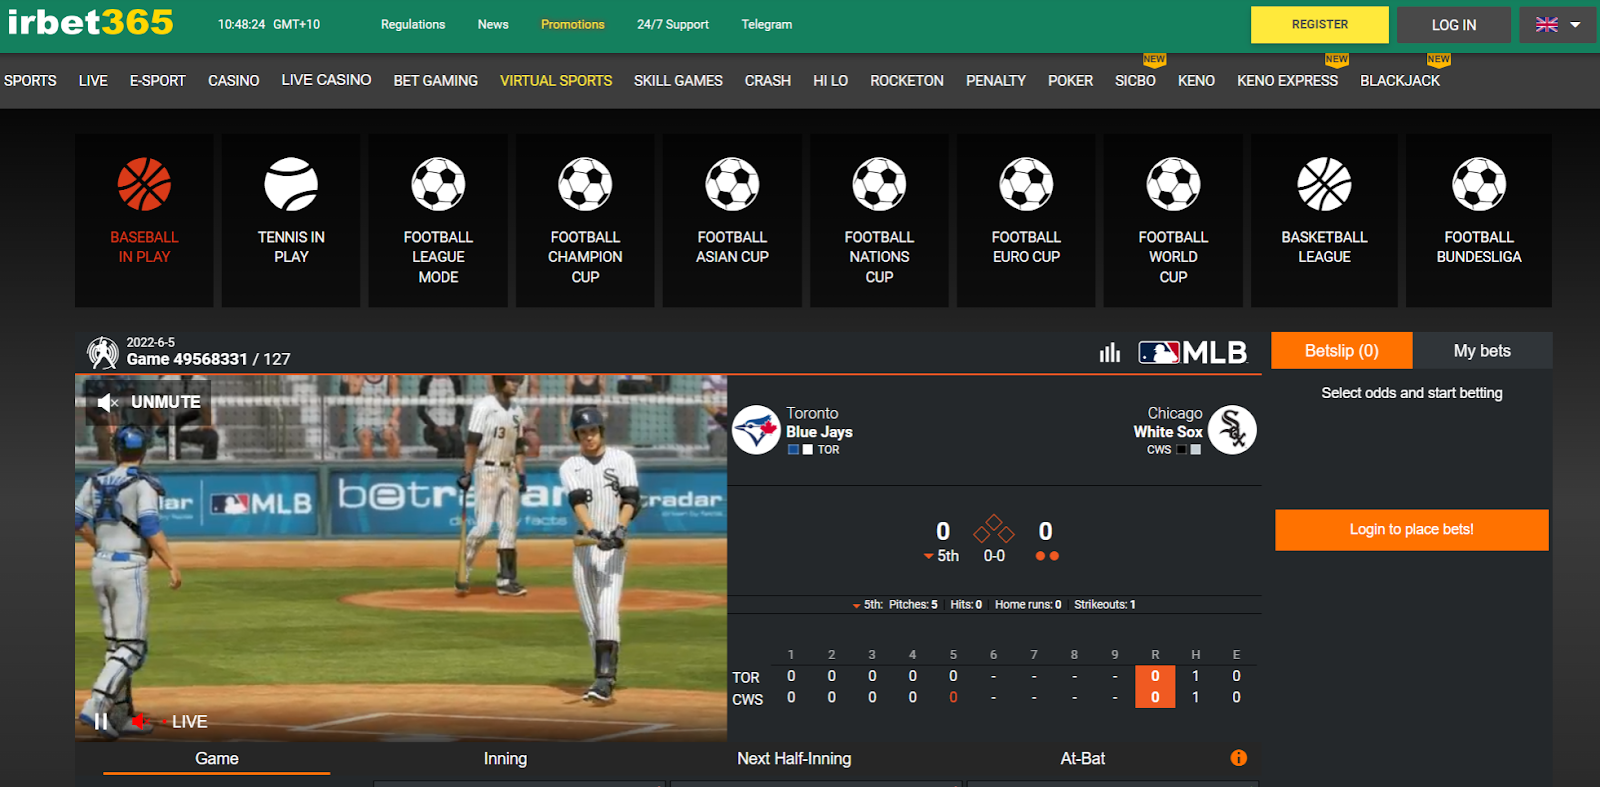This screenshot has height=787, width=1600.
Task: Open Football World Cup soccer ball icon
Action: point(1173,184)
